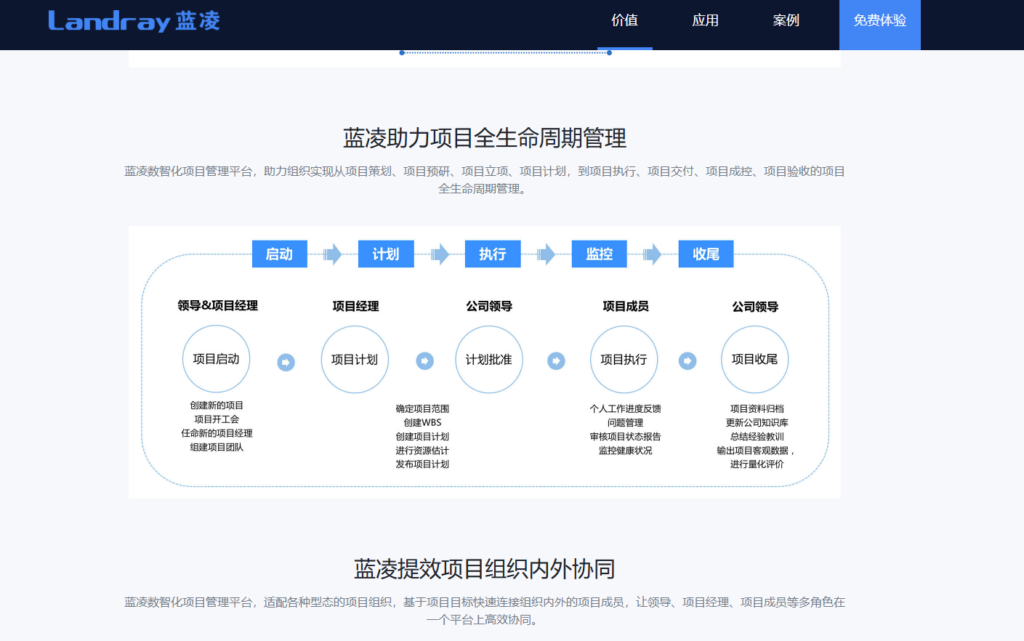Click the Landray 蓝凌 logo

point(133,21)
